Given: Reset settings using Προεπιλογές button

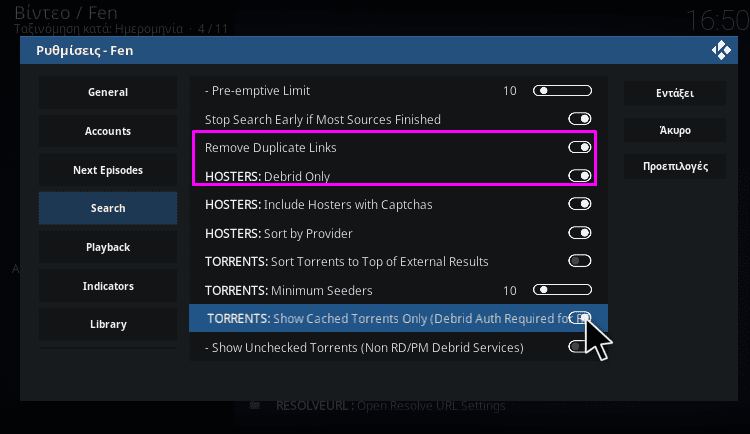Looking at the screenshot, I should click(x=675, y=167).
